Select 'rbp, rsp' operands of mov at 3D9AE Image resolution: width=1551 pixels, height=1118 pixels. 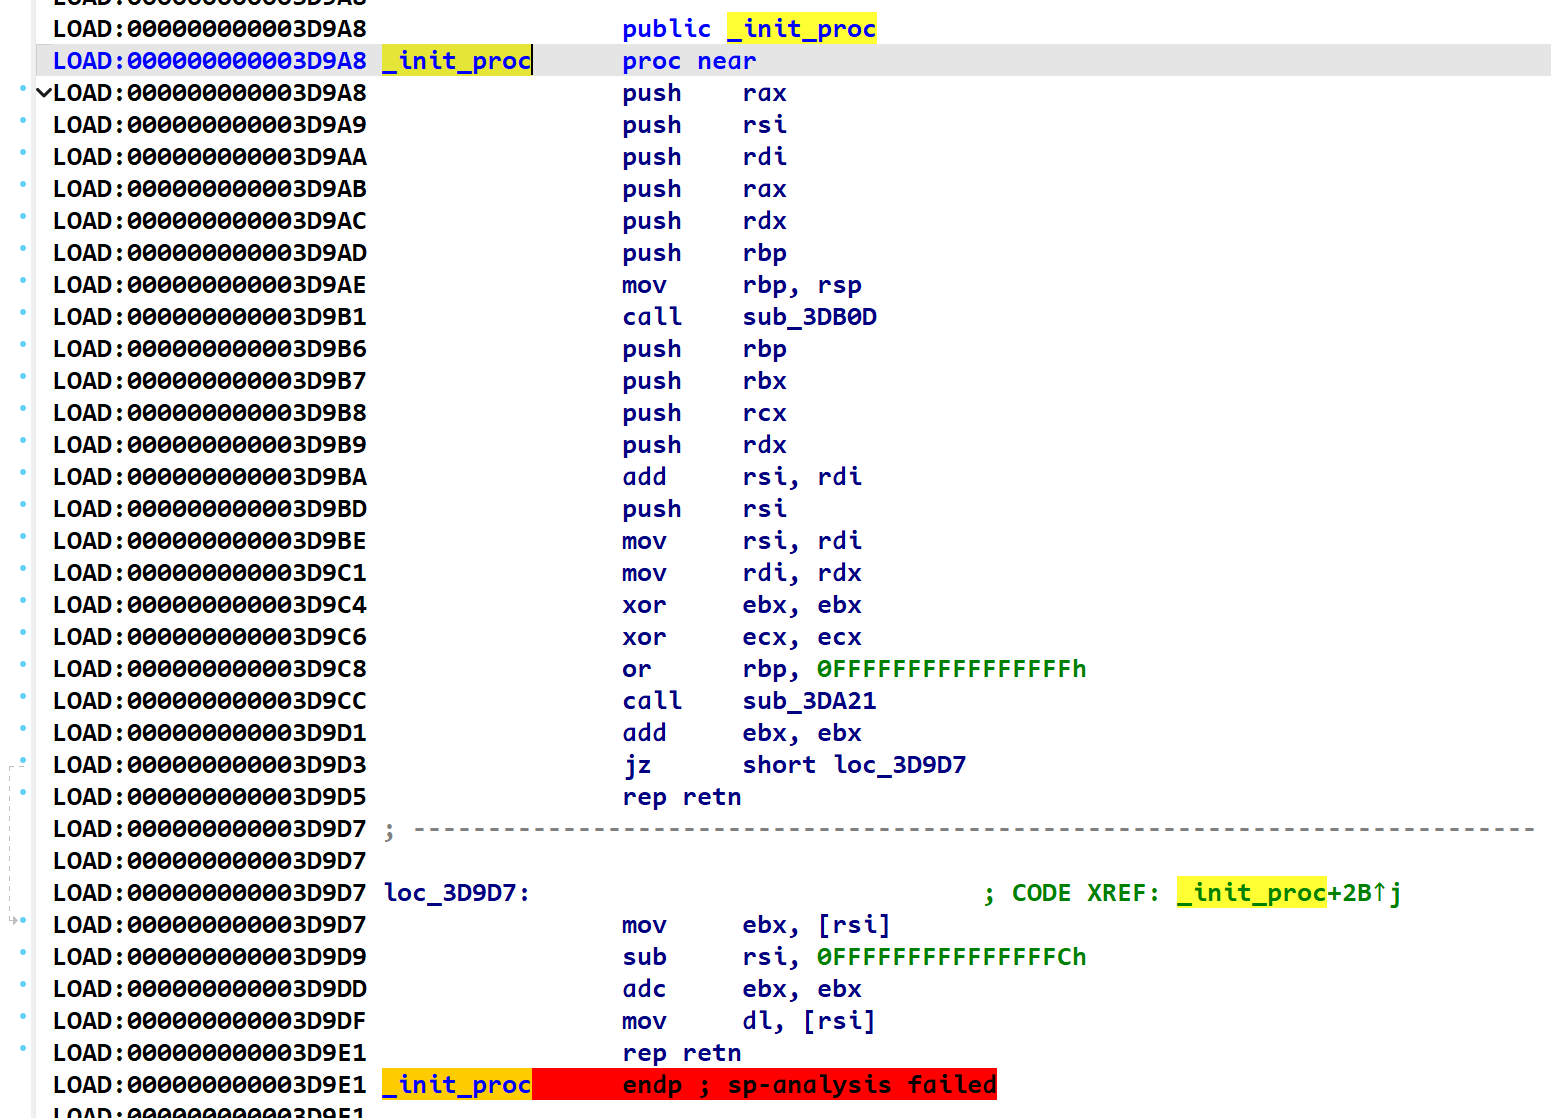point(802,285)
